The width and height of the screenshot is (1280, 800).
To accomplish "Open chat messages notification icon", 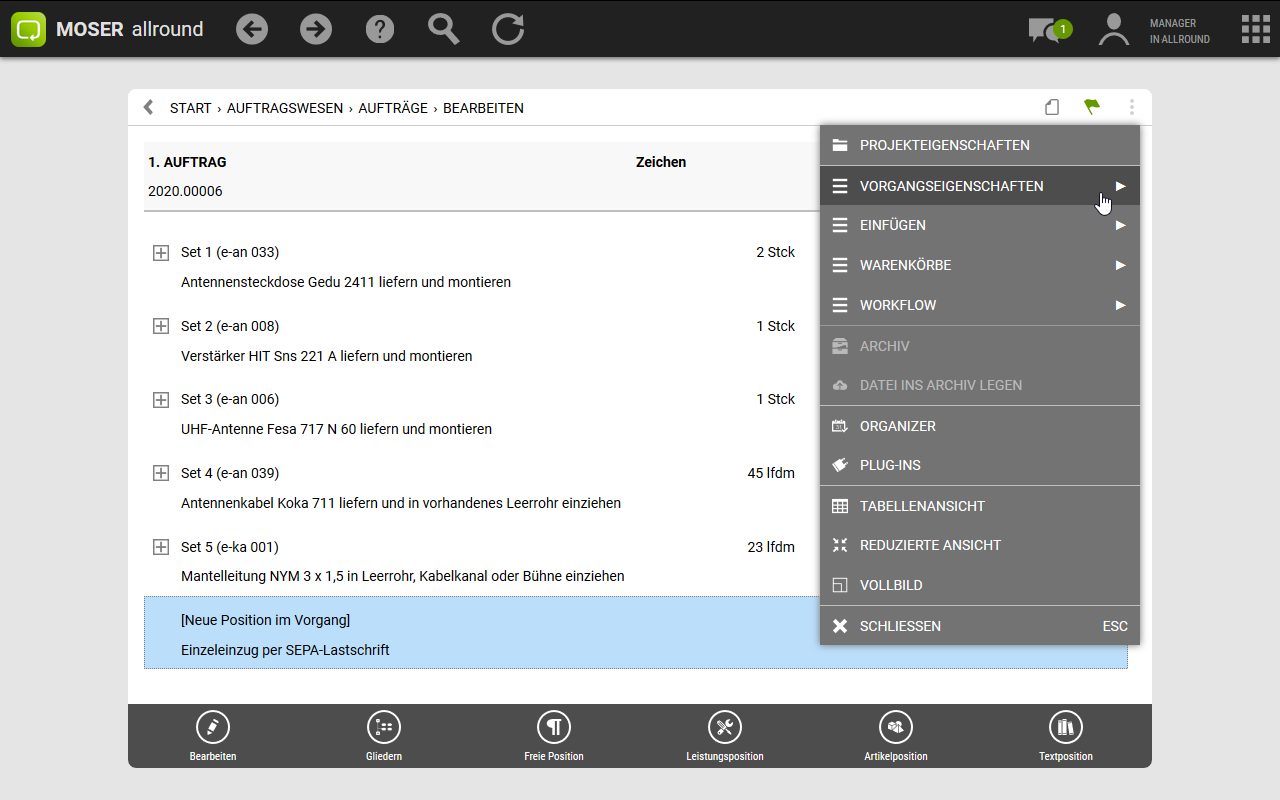I will (x=1047, y=30).
